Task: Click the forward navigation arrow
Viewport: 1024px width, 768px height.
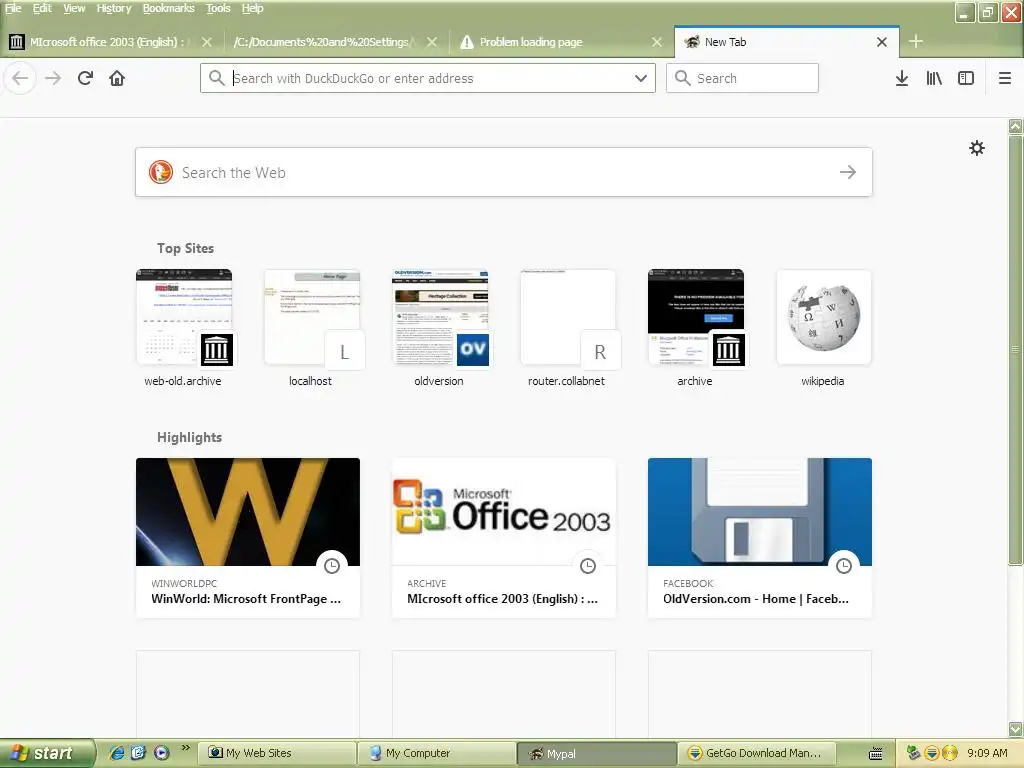Action: coord(53,78)
